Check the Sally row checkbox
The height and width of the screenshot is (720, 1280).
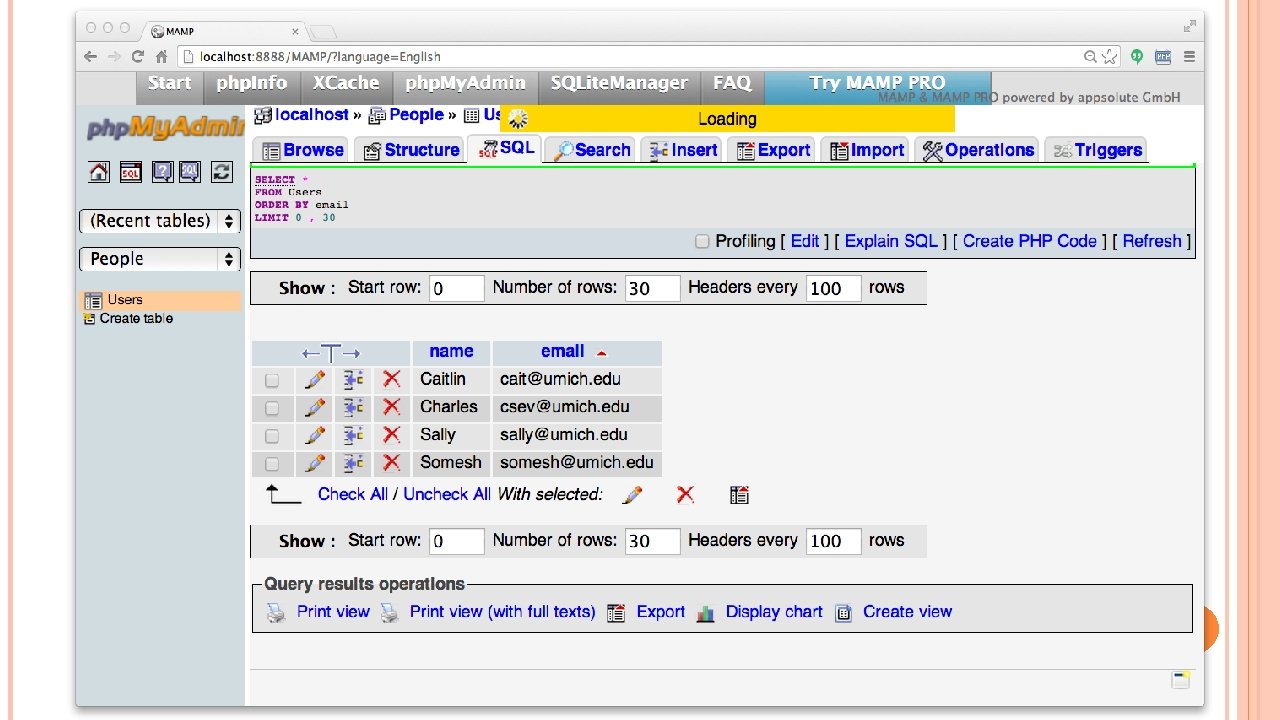272,436
